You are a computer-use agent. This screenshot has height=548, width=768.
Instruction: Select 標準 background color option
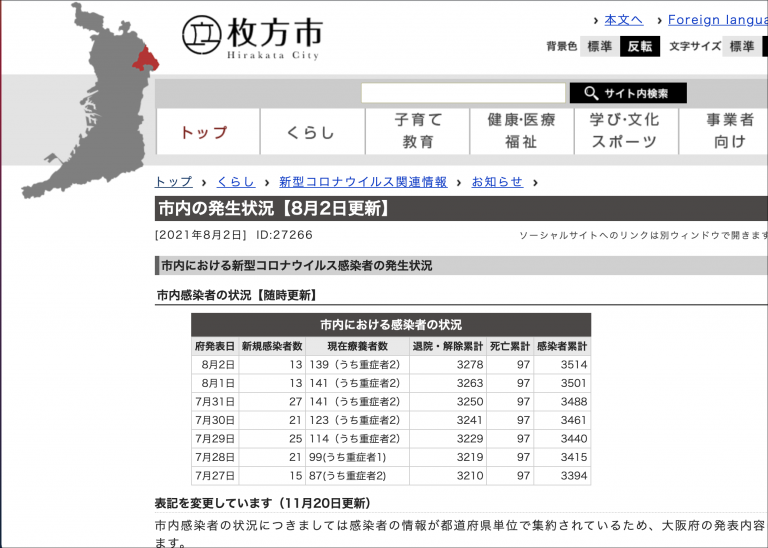tap(599, 46)
